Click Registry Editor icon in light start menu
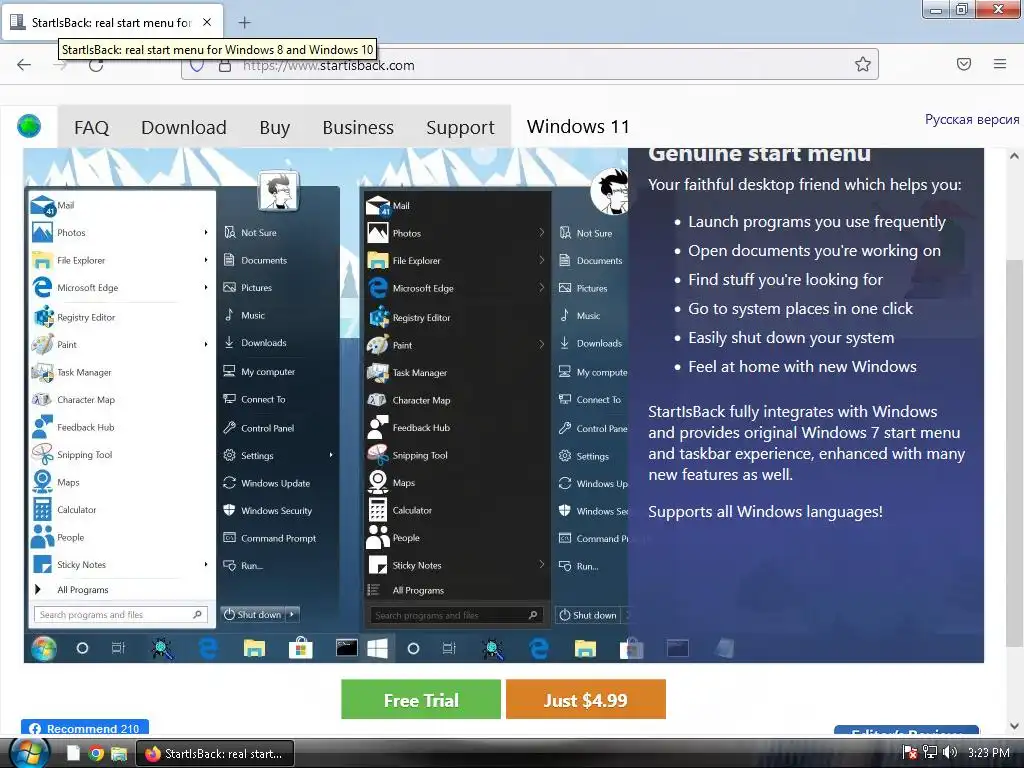 pyautogui.click(x=43, y=317)
